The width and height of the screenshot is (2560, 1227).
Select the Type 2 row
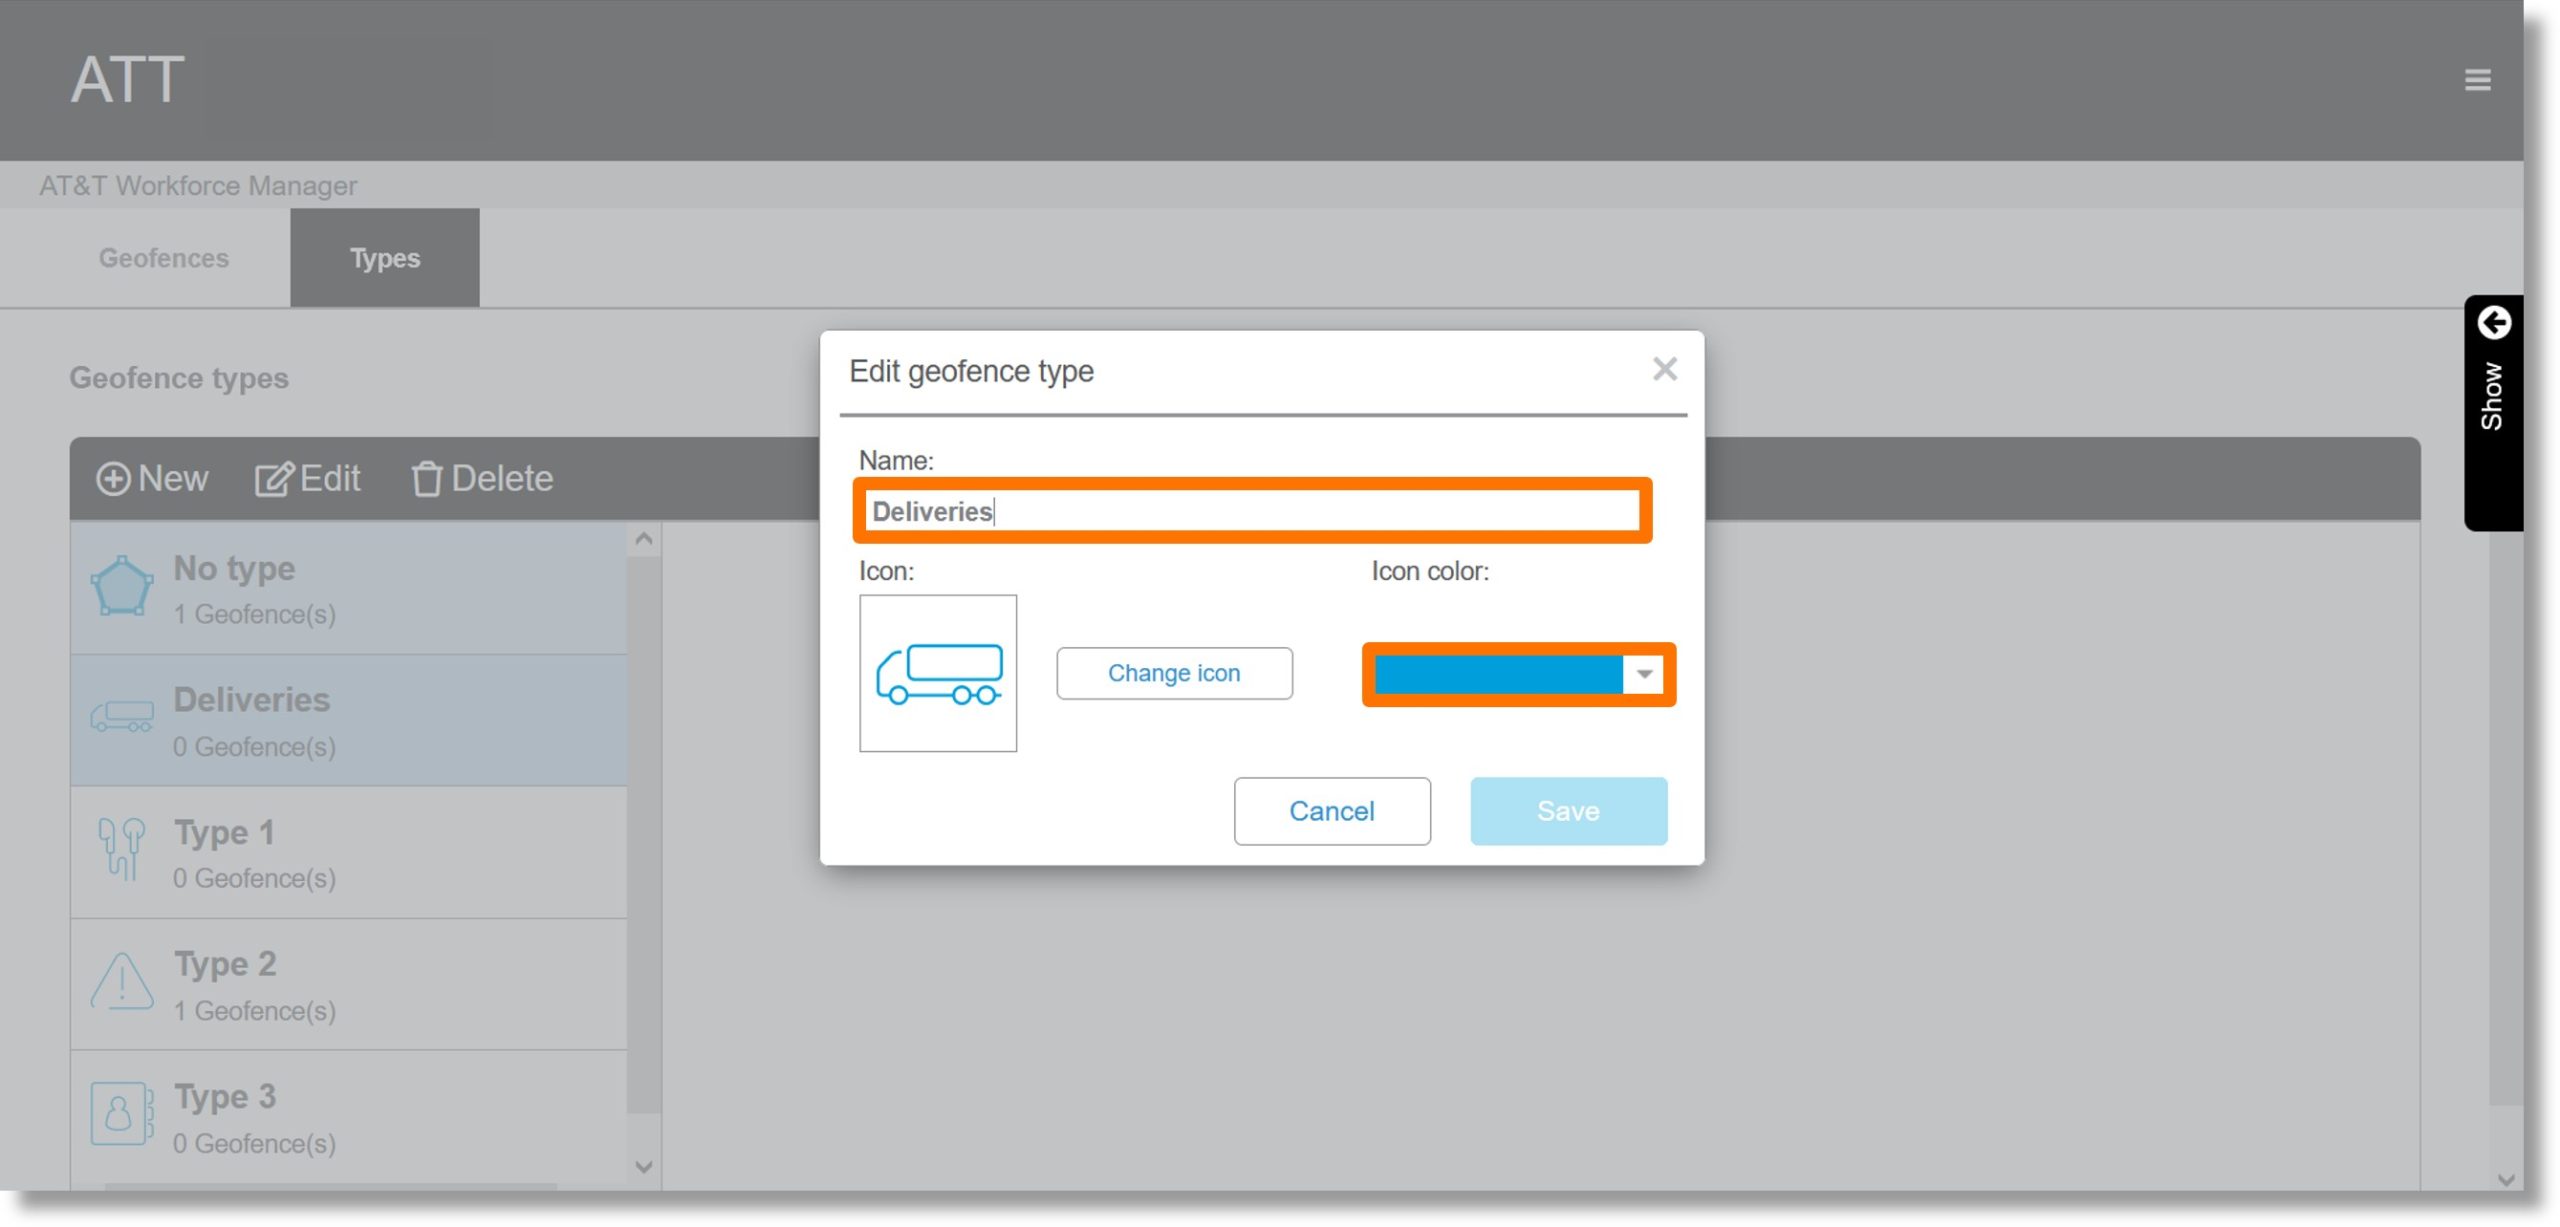click(x=349, y=985)
